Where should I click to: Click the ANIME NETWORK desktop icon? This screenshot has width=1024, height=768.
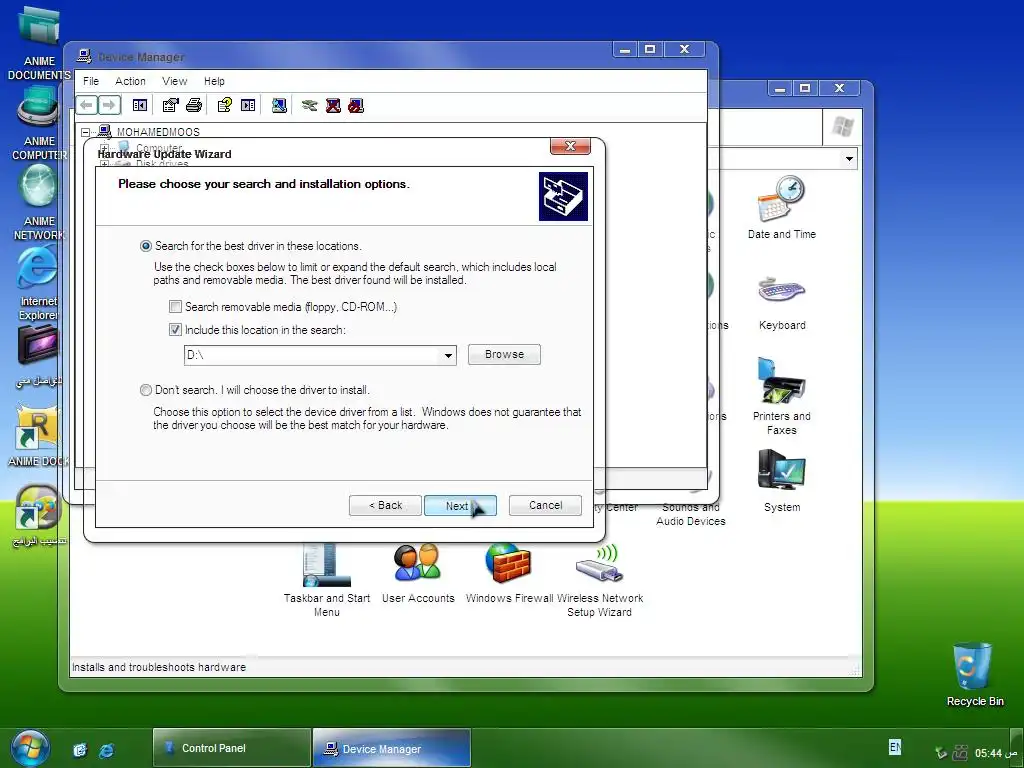click(x=39, y=204)
